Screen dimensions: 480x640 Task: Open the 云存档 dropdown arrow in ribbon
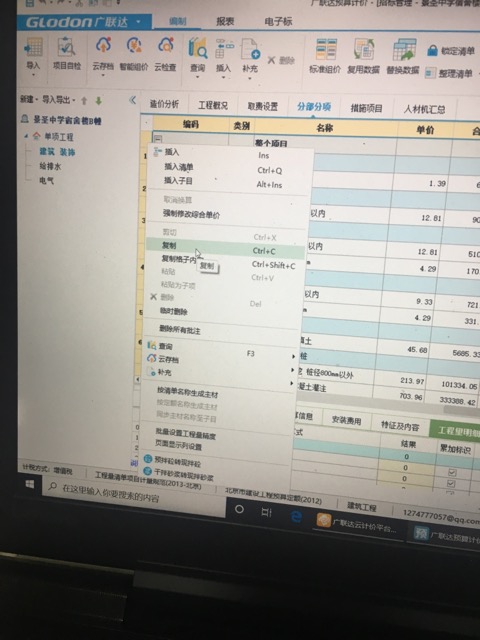[103, 76]
